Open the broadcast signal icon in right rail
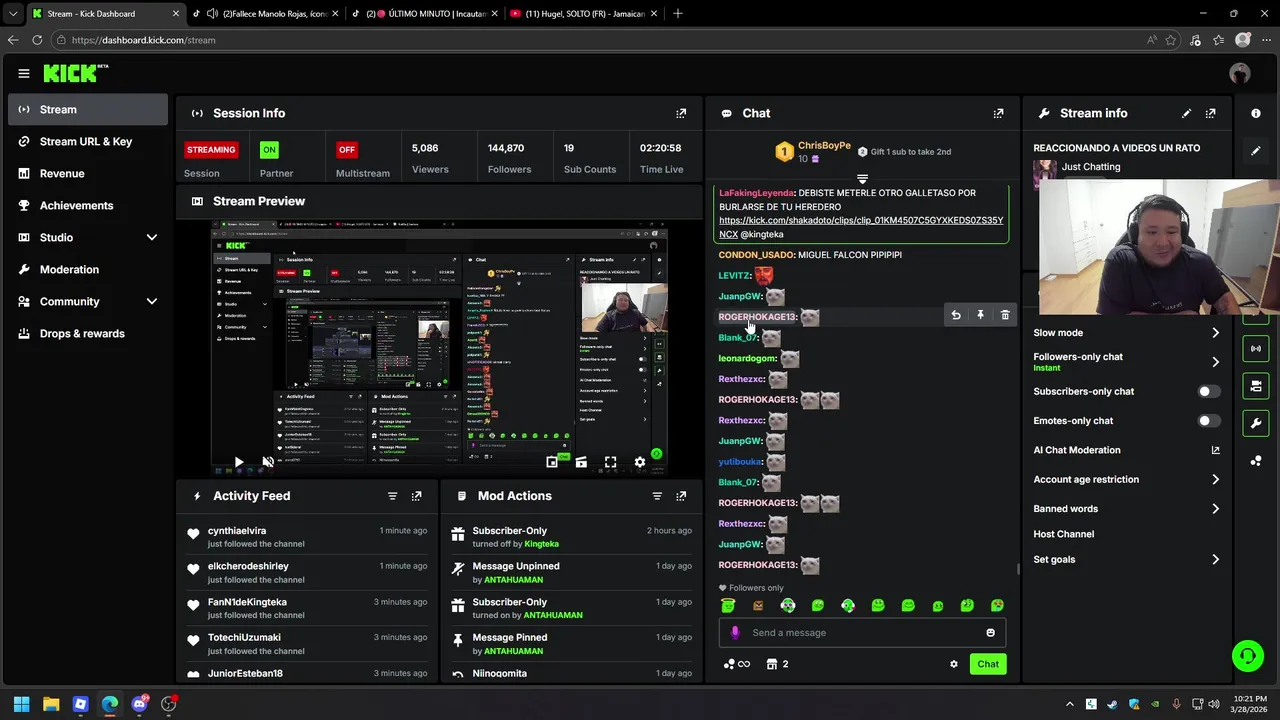This screenshot has width=1280, height=720. 1256,348
